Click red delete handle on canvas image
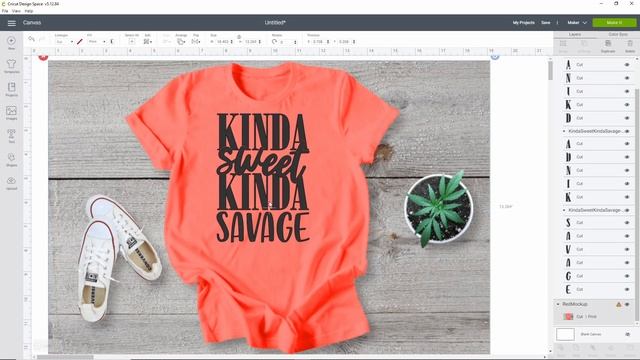The width and height of the screenshot is (640, 360). click(43, 57)
